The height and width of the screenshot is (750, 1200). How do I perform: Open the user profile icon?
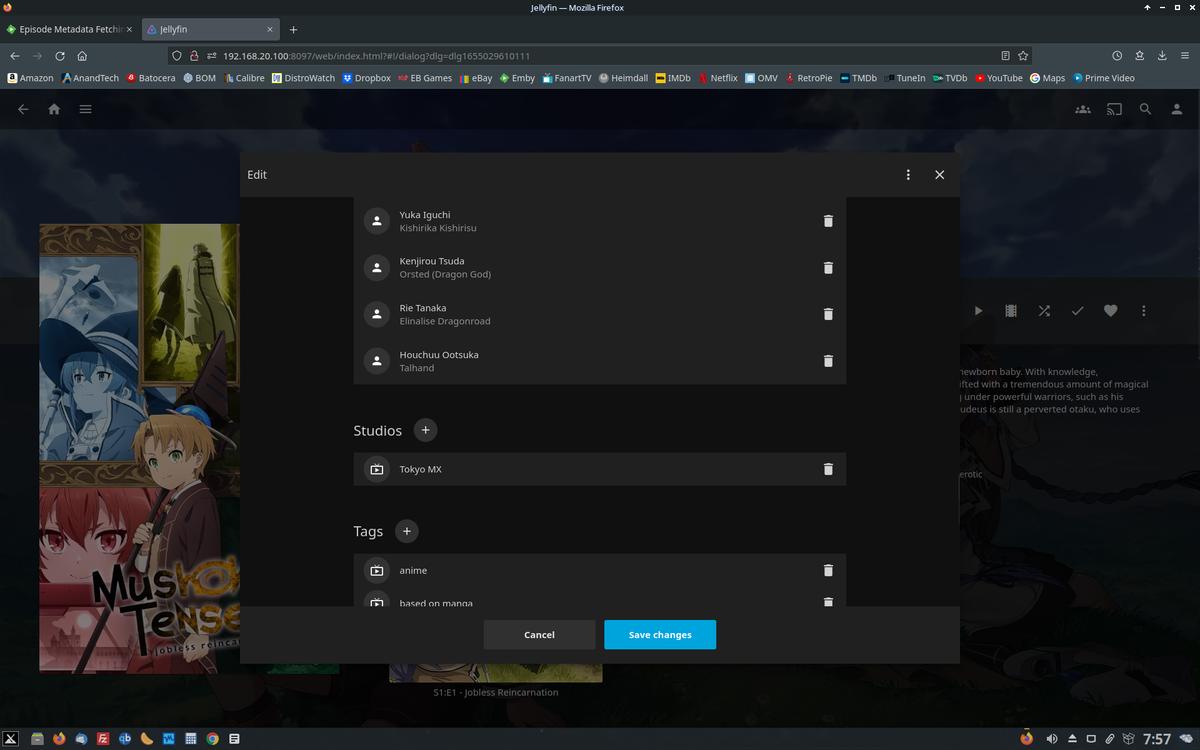[x=1177, y=109]
